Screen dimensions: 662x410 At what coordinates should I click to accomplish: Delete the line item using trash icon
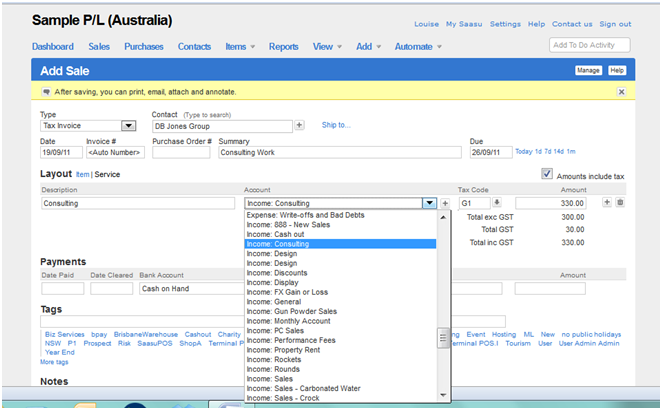[x=620, y=203]
